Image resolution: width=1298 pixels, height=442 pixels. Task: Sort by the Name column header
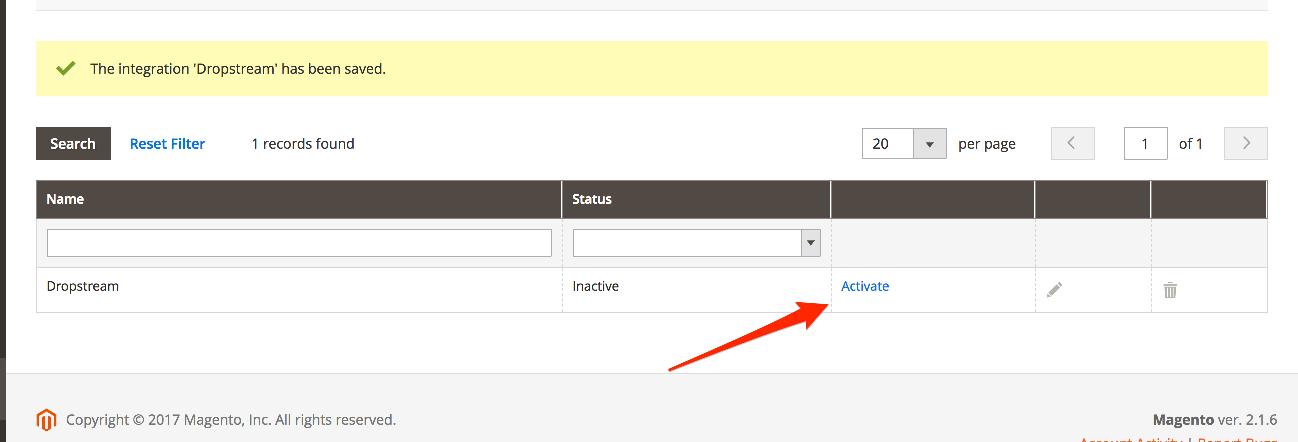click(x=299, y=199)
